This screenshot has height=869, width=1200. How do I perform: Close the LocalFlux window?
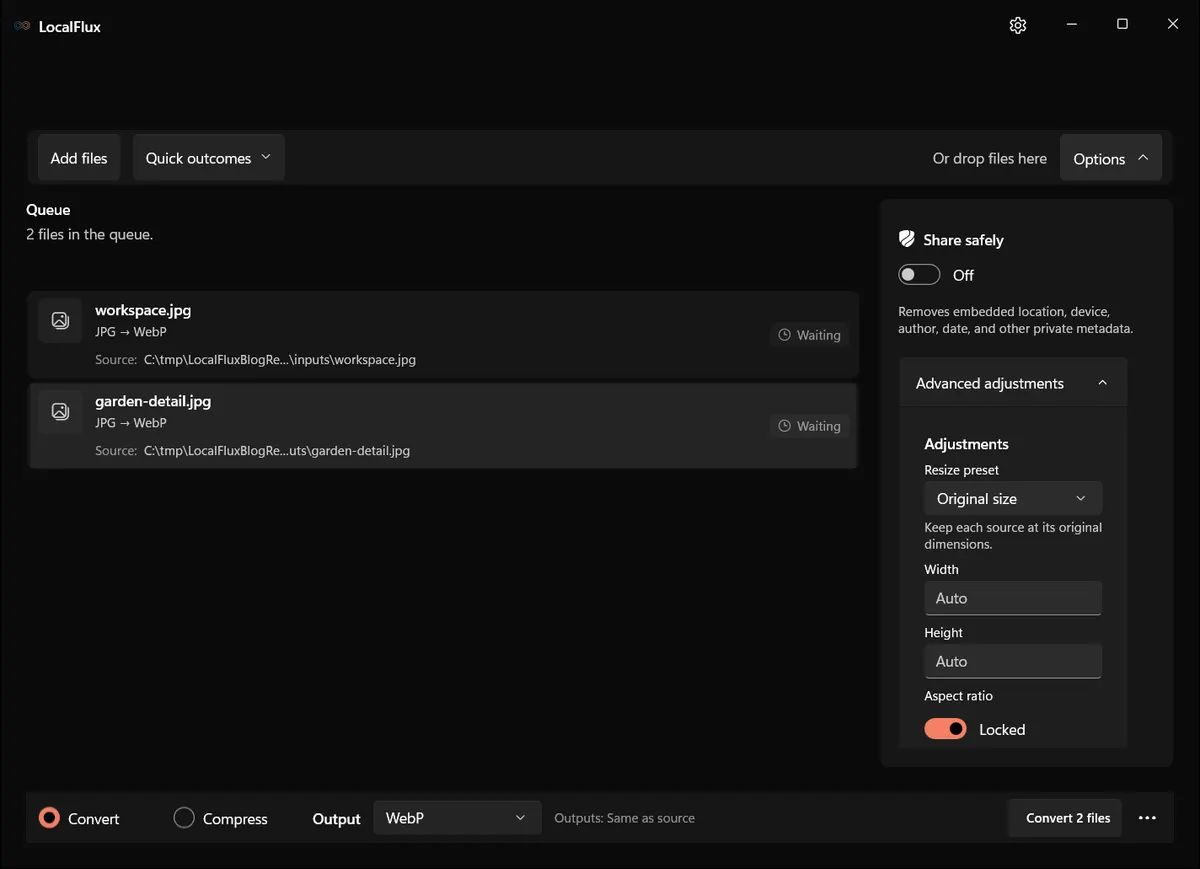[1173, 25]
